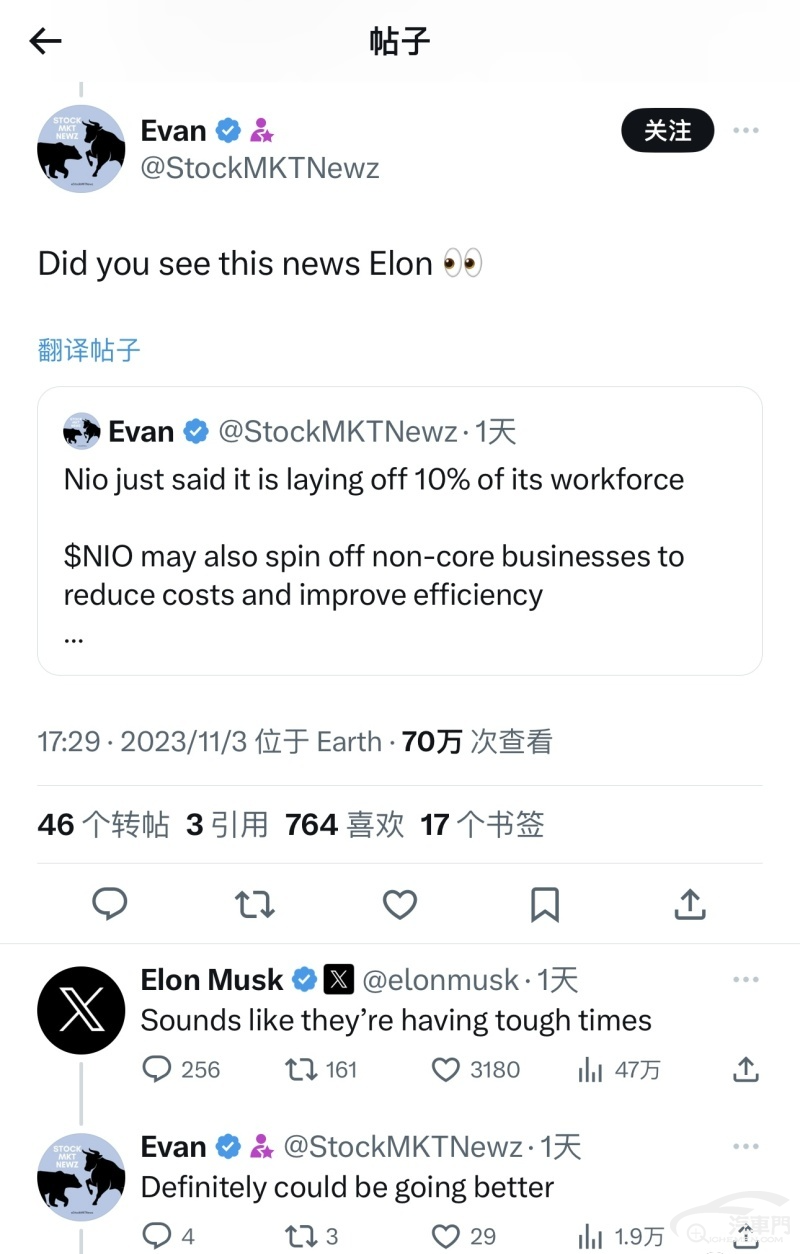
Task: Repost Elon Musk's reply showing 161
Action: [321, 1070]
